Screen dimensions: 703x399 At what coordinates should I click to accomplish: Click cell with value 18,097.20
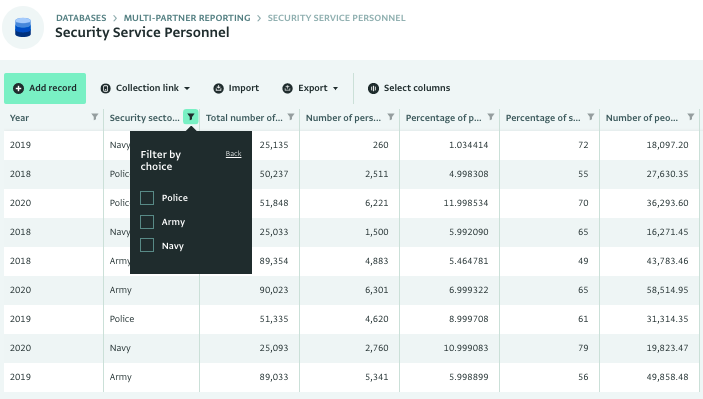667,145
